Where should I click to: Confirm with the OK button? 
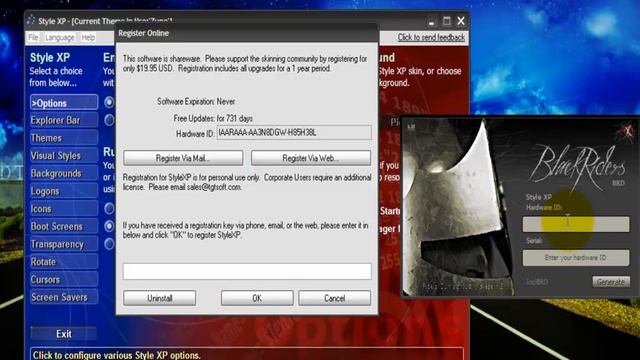pos(257,298)
